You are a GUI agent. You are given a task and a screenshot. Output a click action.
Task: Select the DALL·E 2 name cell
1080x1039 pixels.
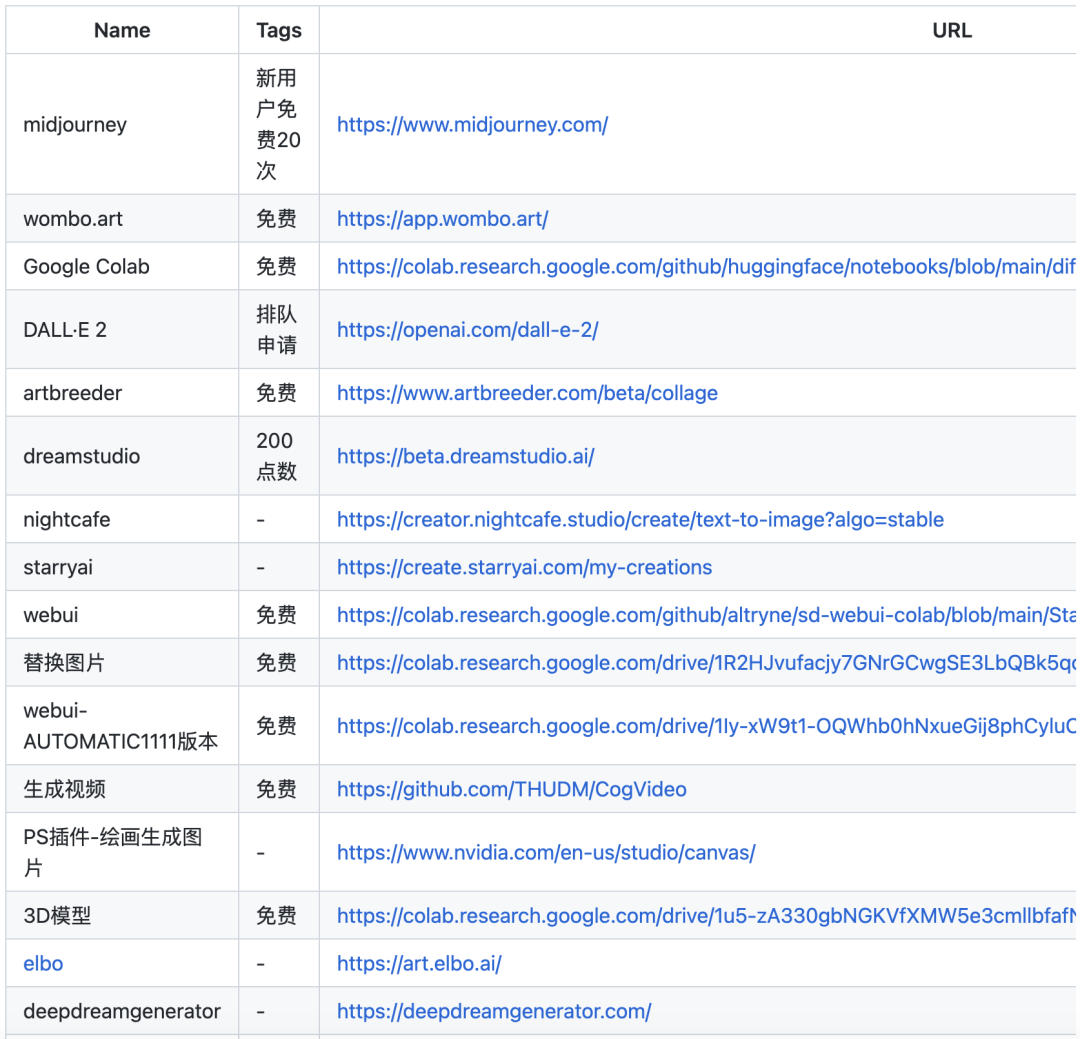123,330
